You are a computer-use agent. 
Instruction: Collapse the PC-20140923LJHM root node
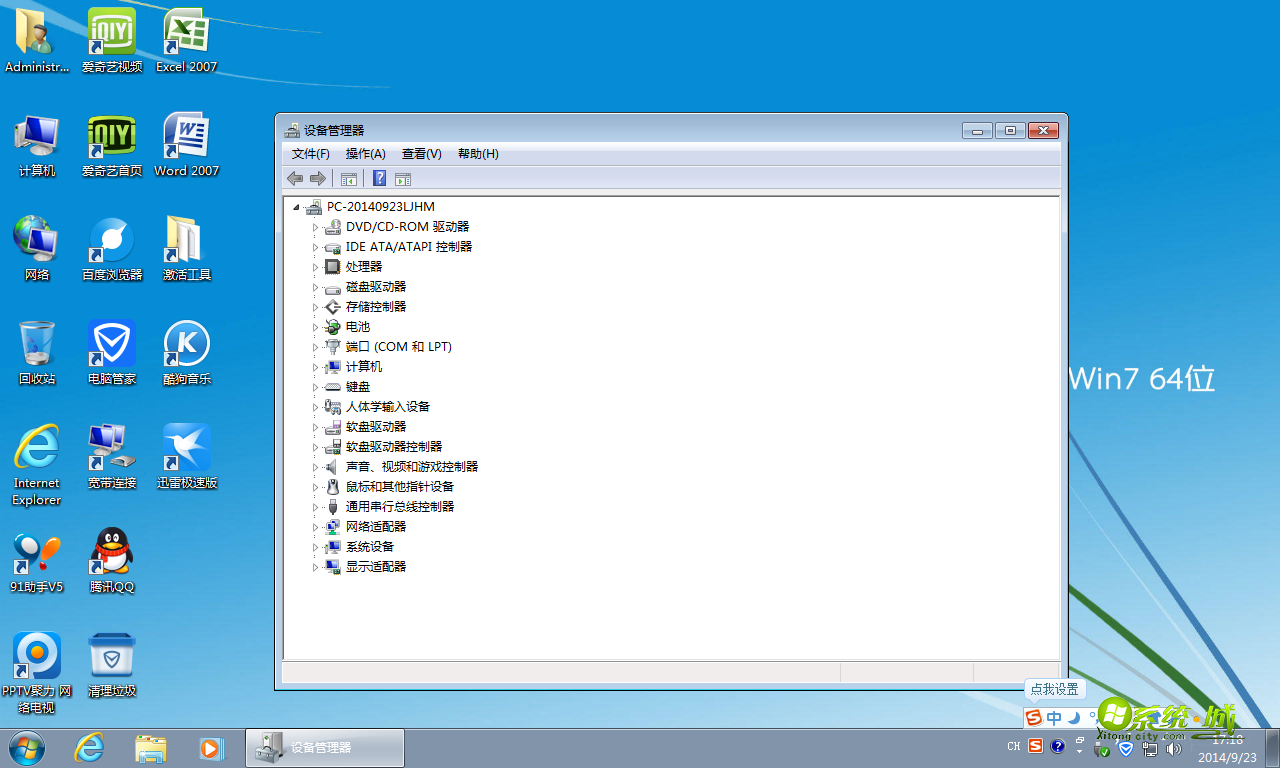coord(296,206)
